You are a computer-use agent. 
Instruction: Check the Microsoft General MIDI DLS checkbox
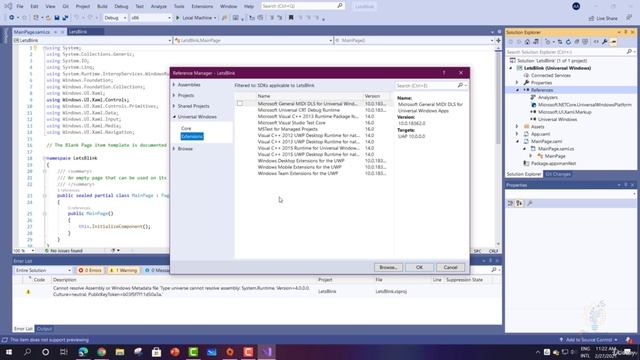point(240,104)
